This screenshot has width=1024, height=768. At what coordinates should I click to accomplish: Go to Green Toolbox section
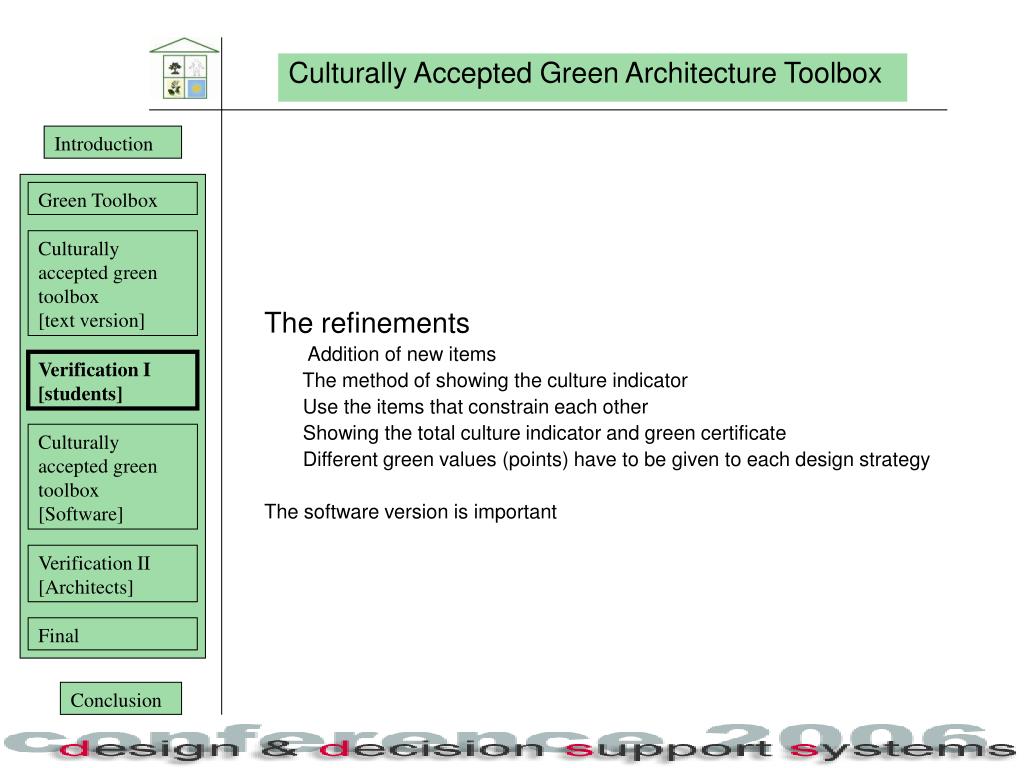tap(112, 199)
